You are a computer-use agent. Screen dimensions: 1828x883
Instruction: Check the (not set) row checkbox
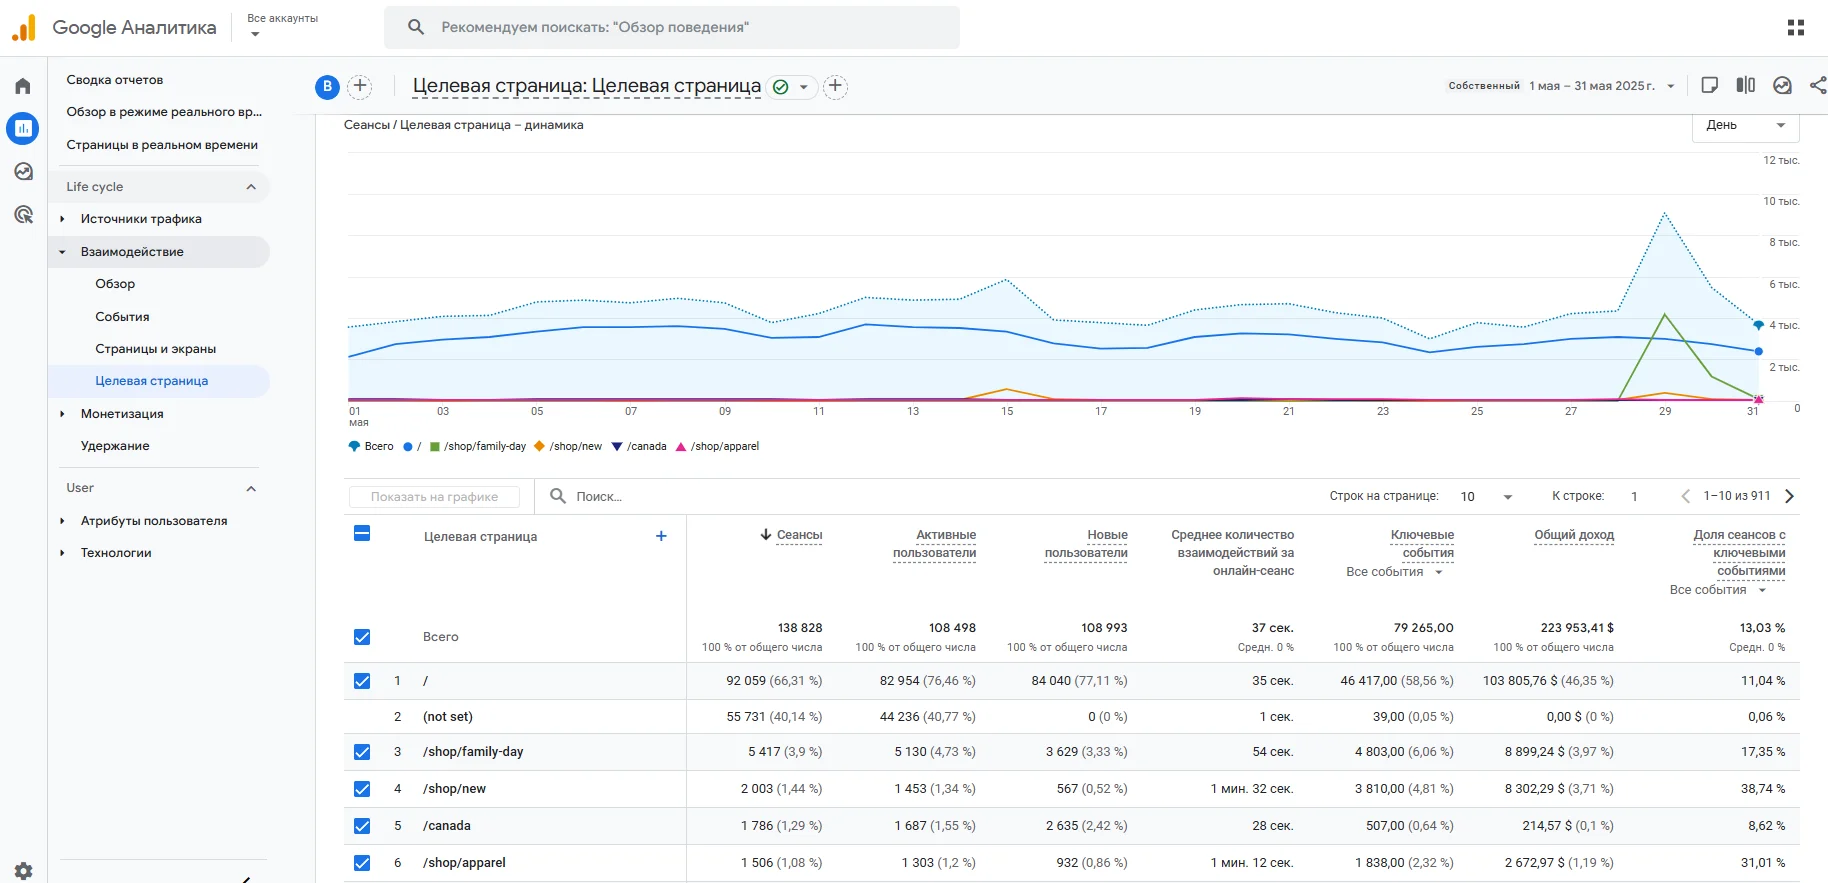(362, 717)
